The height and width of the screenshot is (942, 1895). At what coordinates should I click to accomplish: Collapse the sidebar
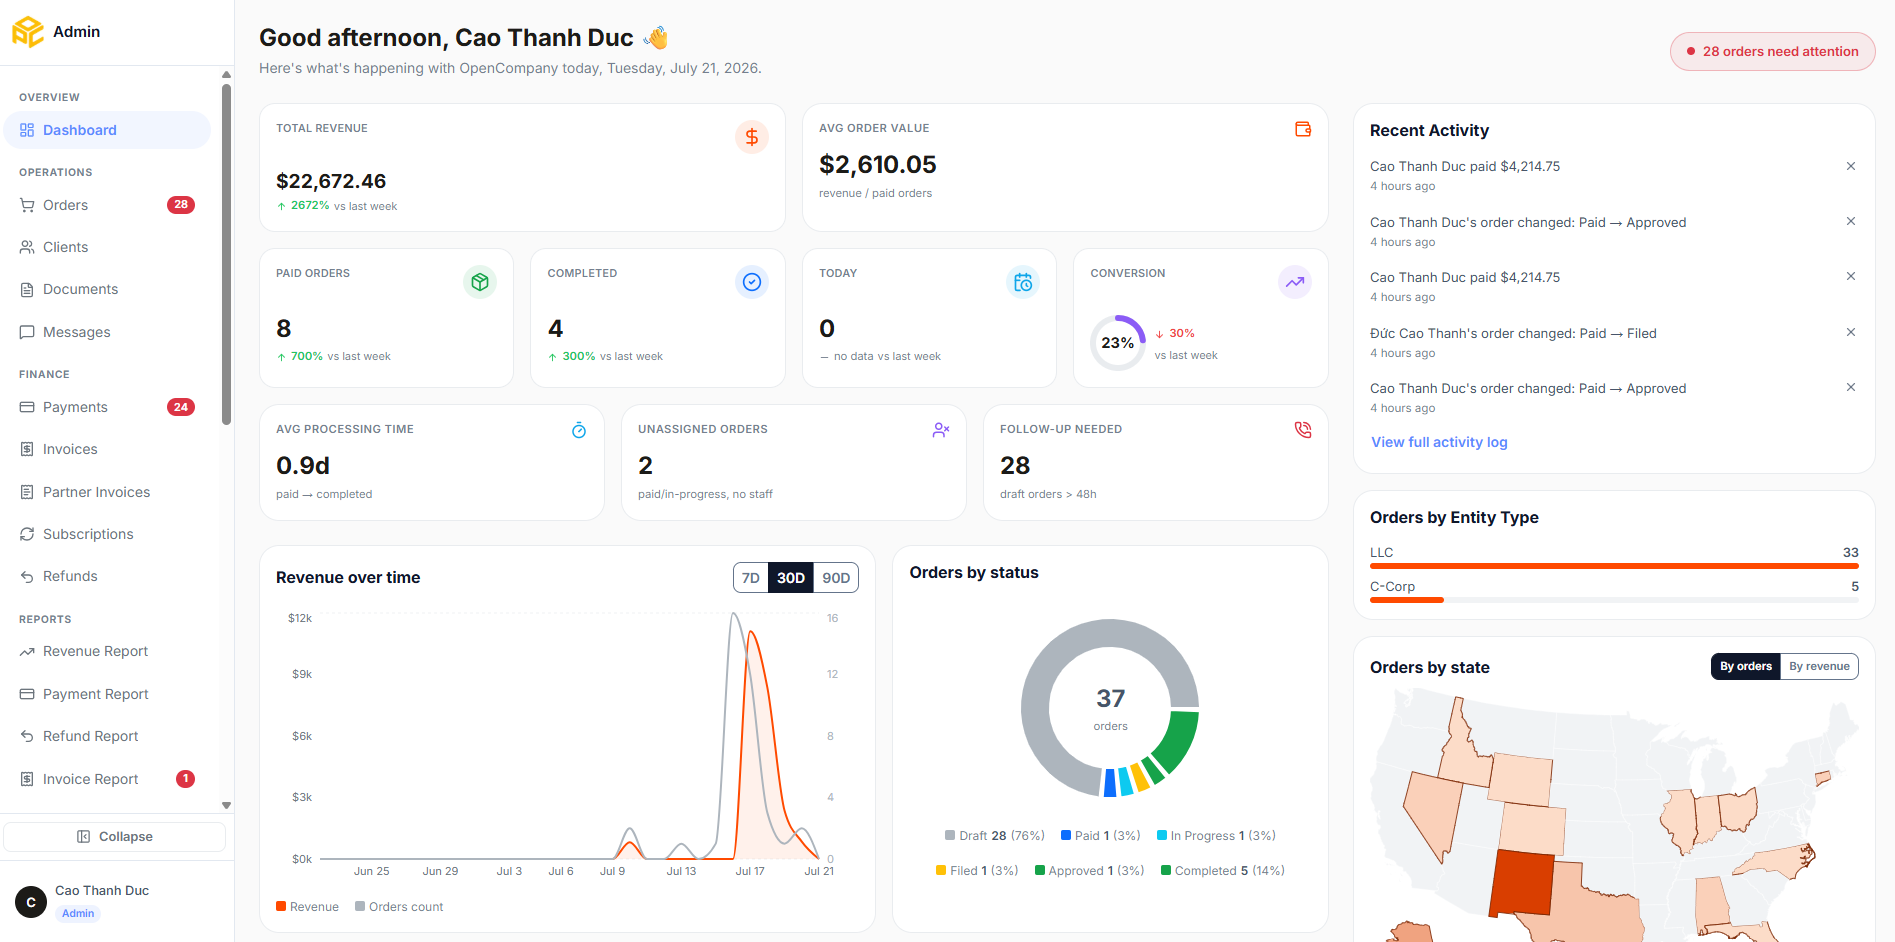point(115,837)
